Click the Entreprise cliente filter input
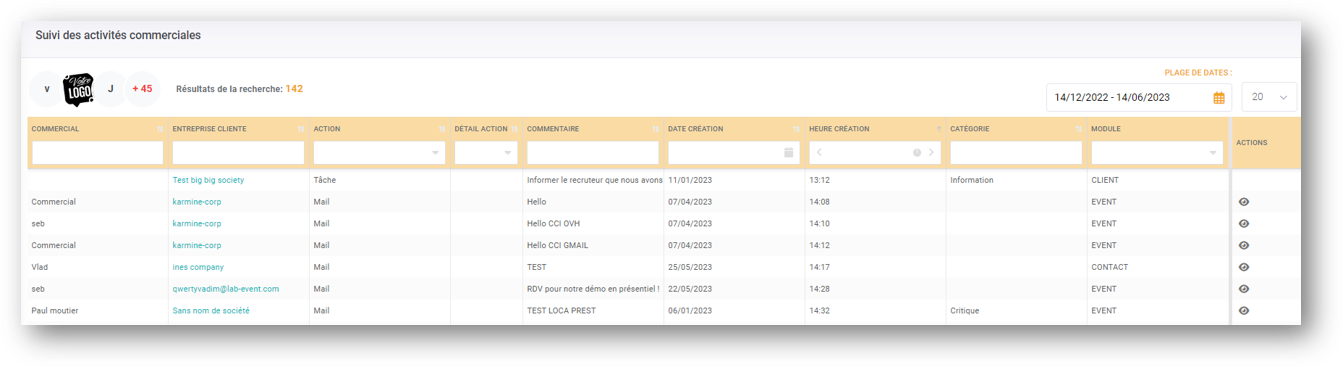Image resolution: width=1343 pixels, height=367 pixels. (x=238, y=153)
